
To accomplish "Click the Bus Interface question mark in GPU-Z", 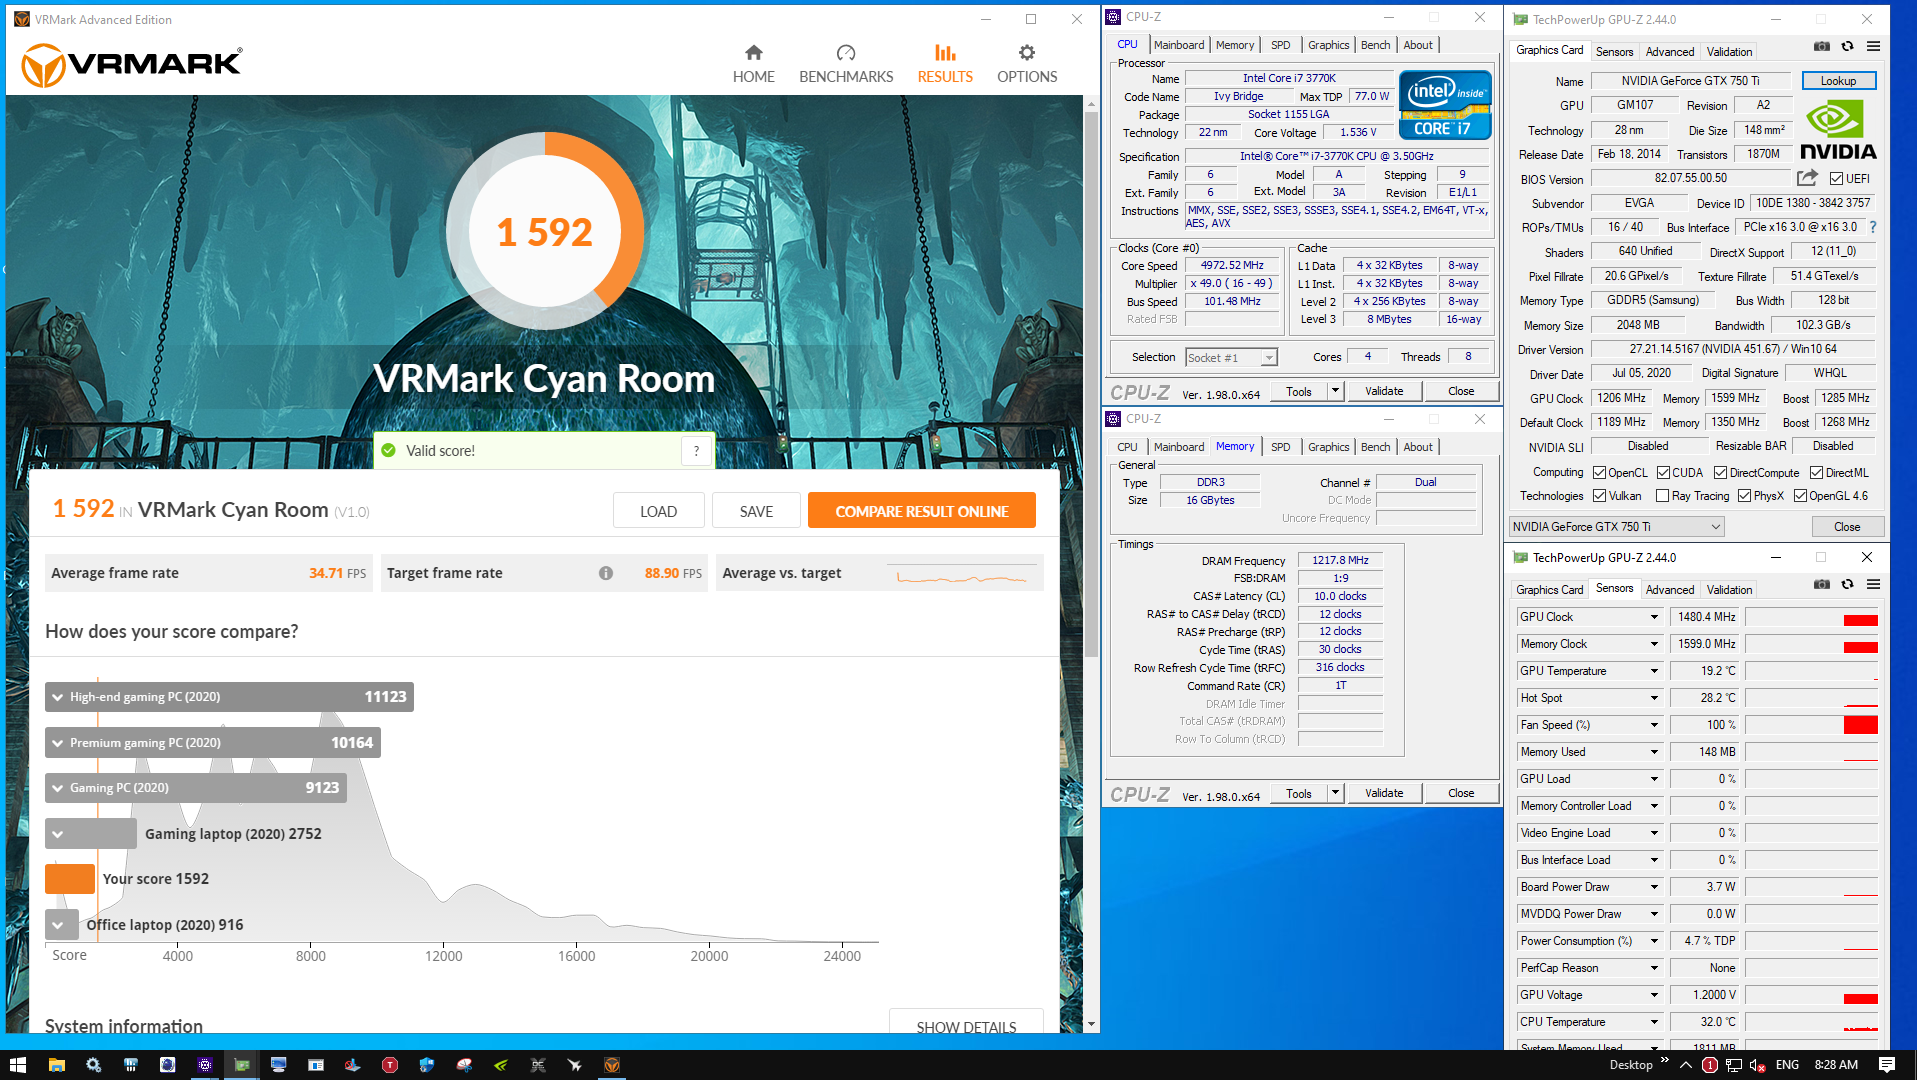I will click(1873, 227).
